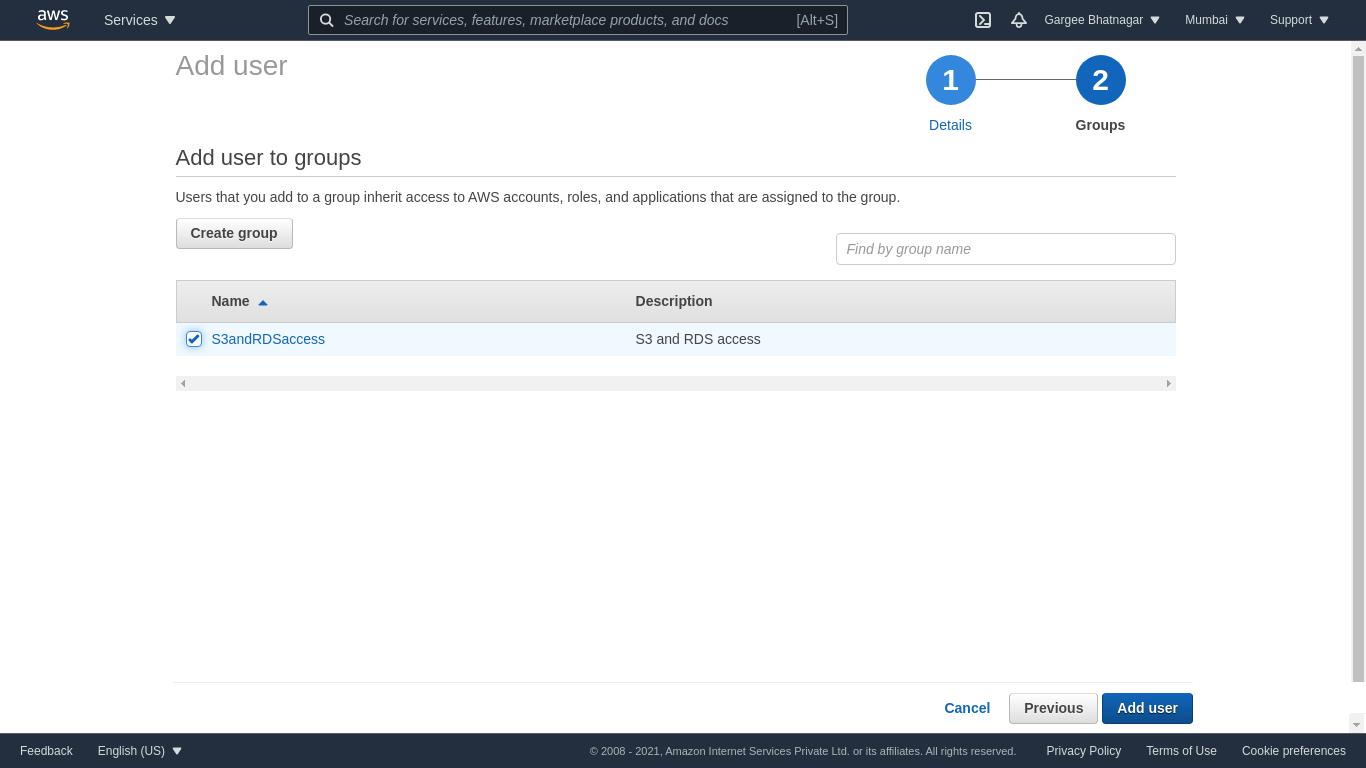Open the Terms of Use link
Screen dimensions: 1366x768
1181,751
